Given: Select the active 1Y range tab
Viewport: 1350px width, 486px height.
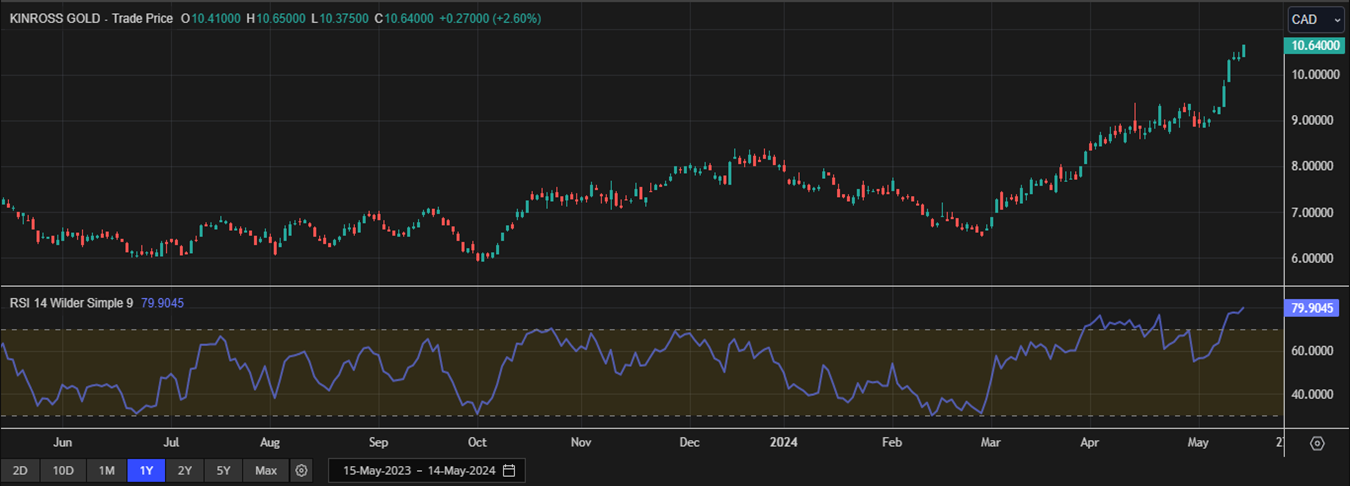Looking at the screenshot, I should tap(147, 470).
